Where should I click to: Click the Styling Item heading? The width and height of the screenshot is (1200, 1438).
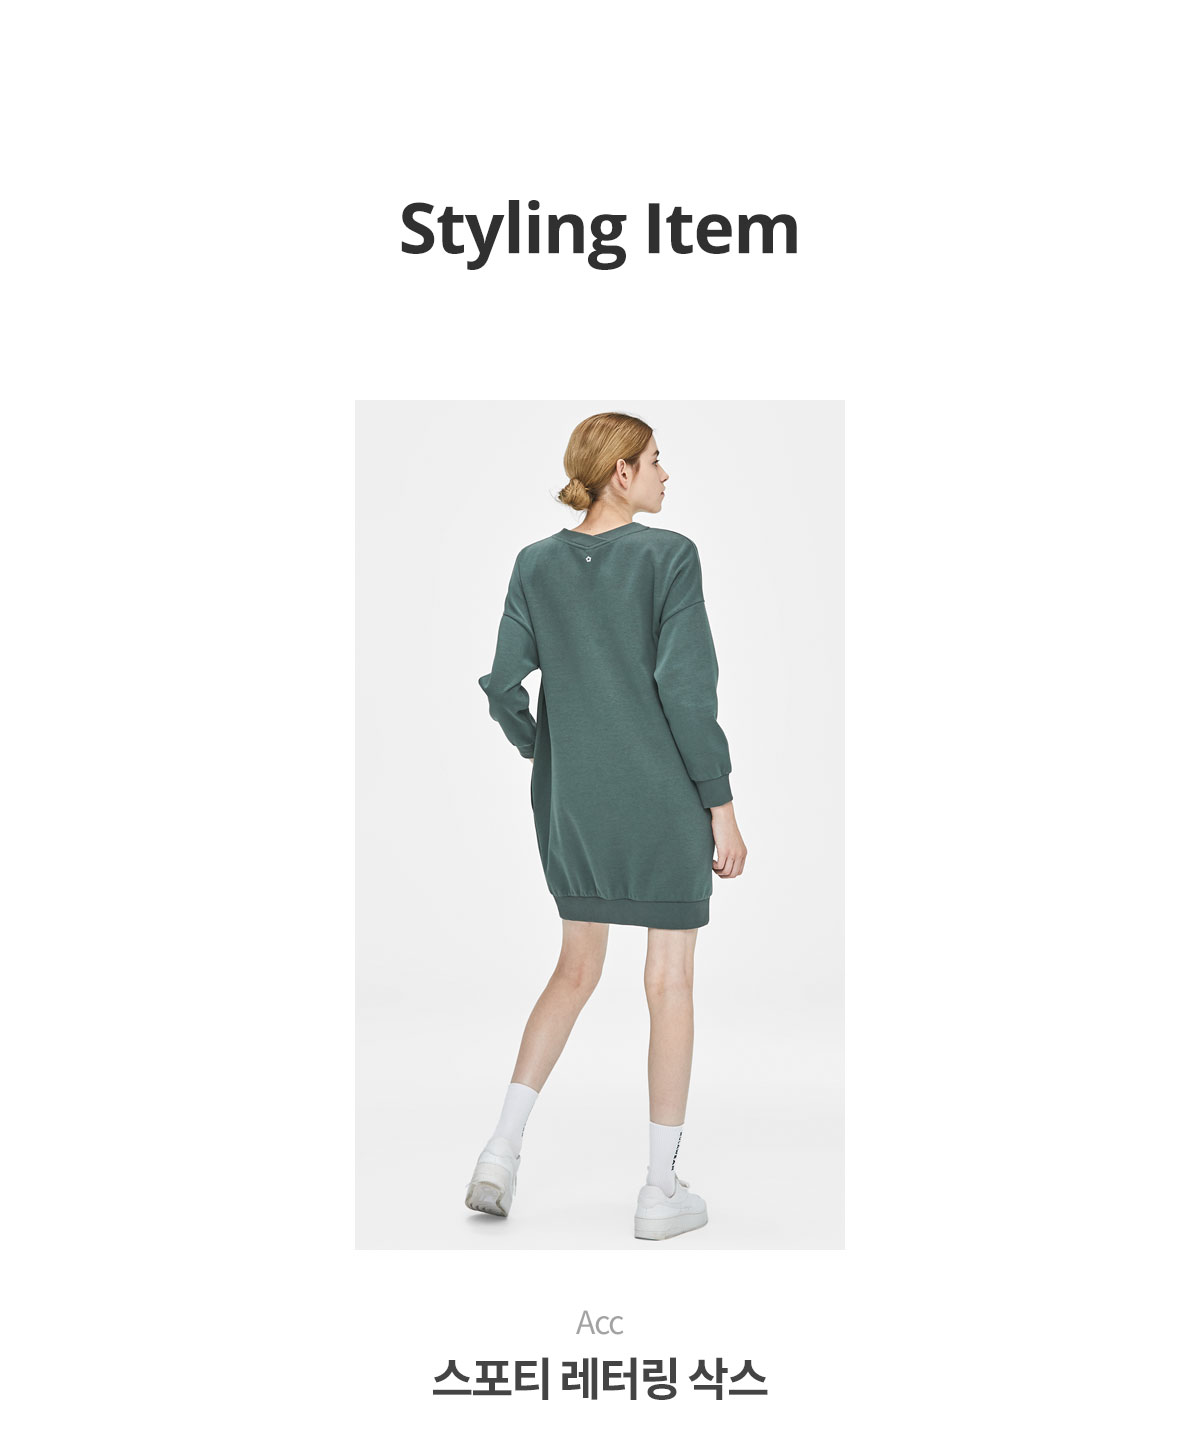pyautogui.click(x=599, y=232)
